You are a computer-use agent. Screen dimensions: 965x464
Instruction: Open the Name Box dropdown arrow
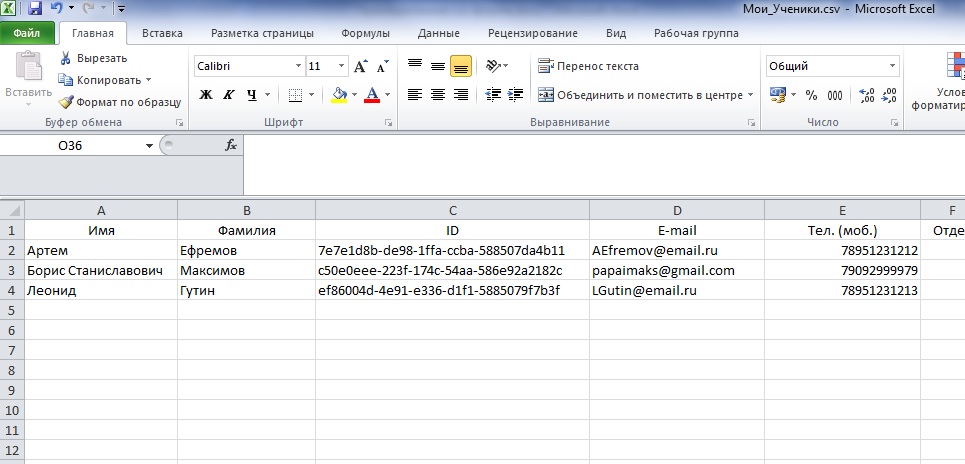coord(150,145)
